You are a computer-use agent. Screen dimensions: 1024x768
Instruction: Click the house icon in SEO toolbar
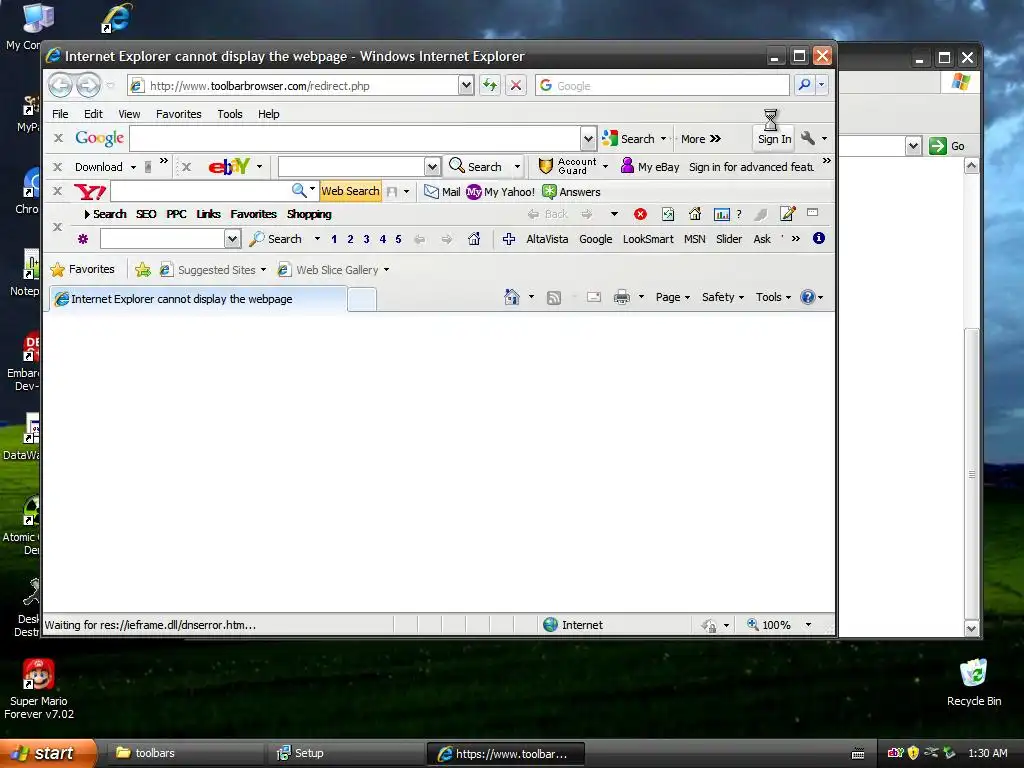[x=695, y=214]
